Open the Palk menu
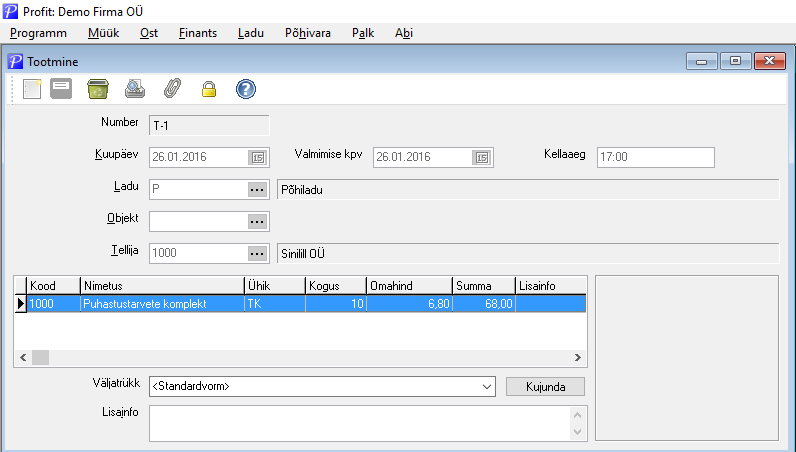This screenshot has width=796, height=452. click(x=363, y=33)
